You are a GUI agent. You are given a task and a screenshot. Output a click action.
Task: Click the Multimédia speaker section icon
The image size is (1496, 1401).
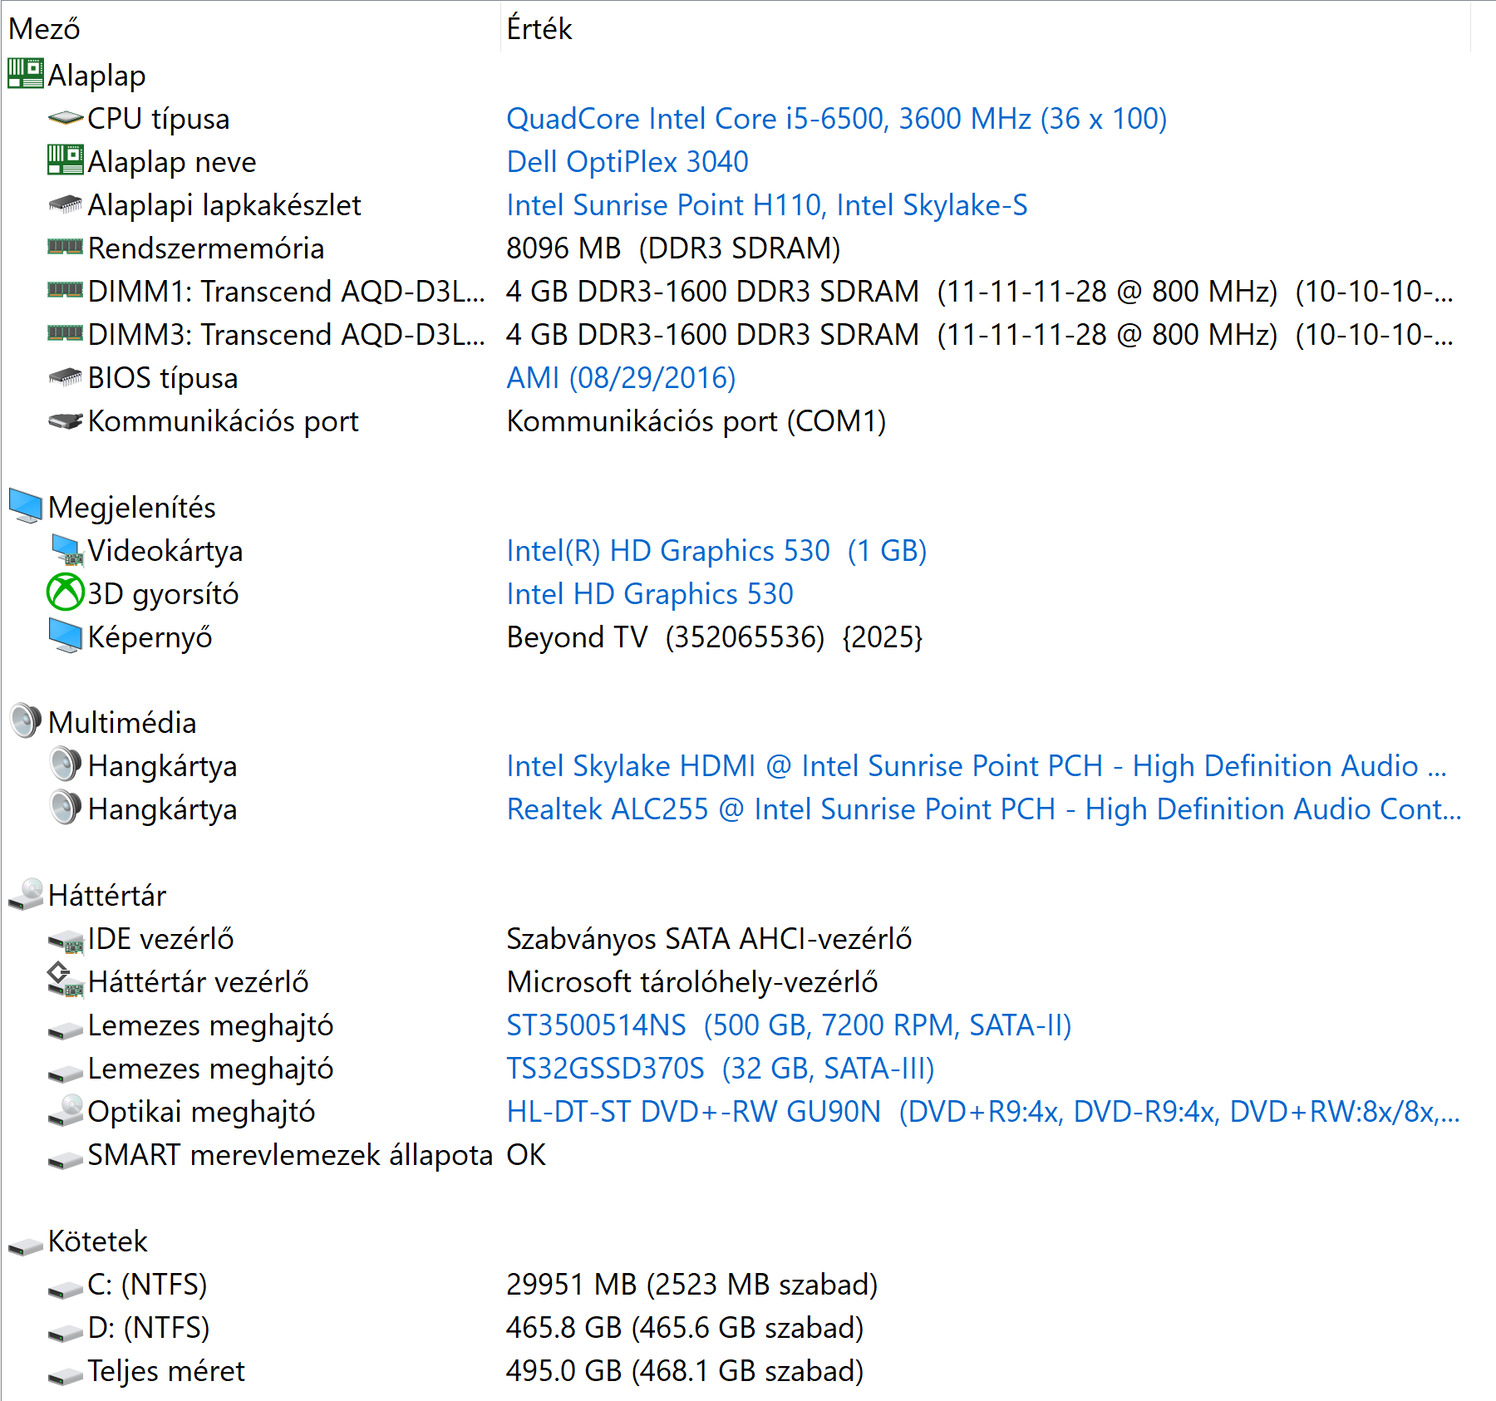(x=25, y=721)
